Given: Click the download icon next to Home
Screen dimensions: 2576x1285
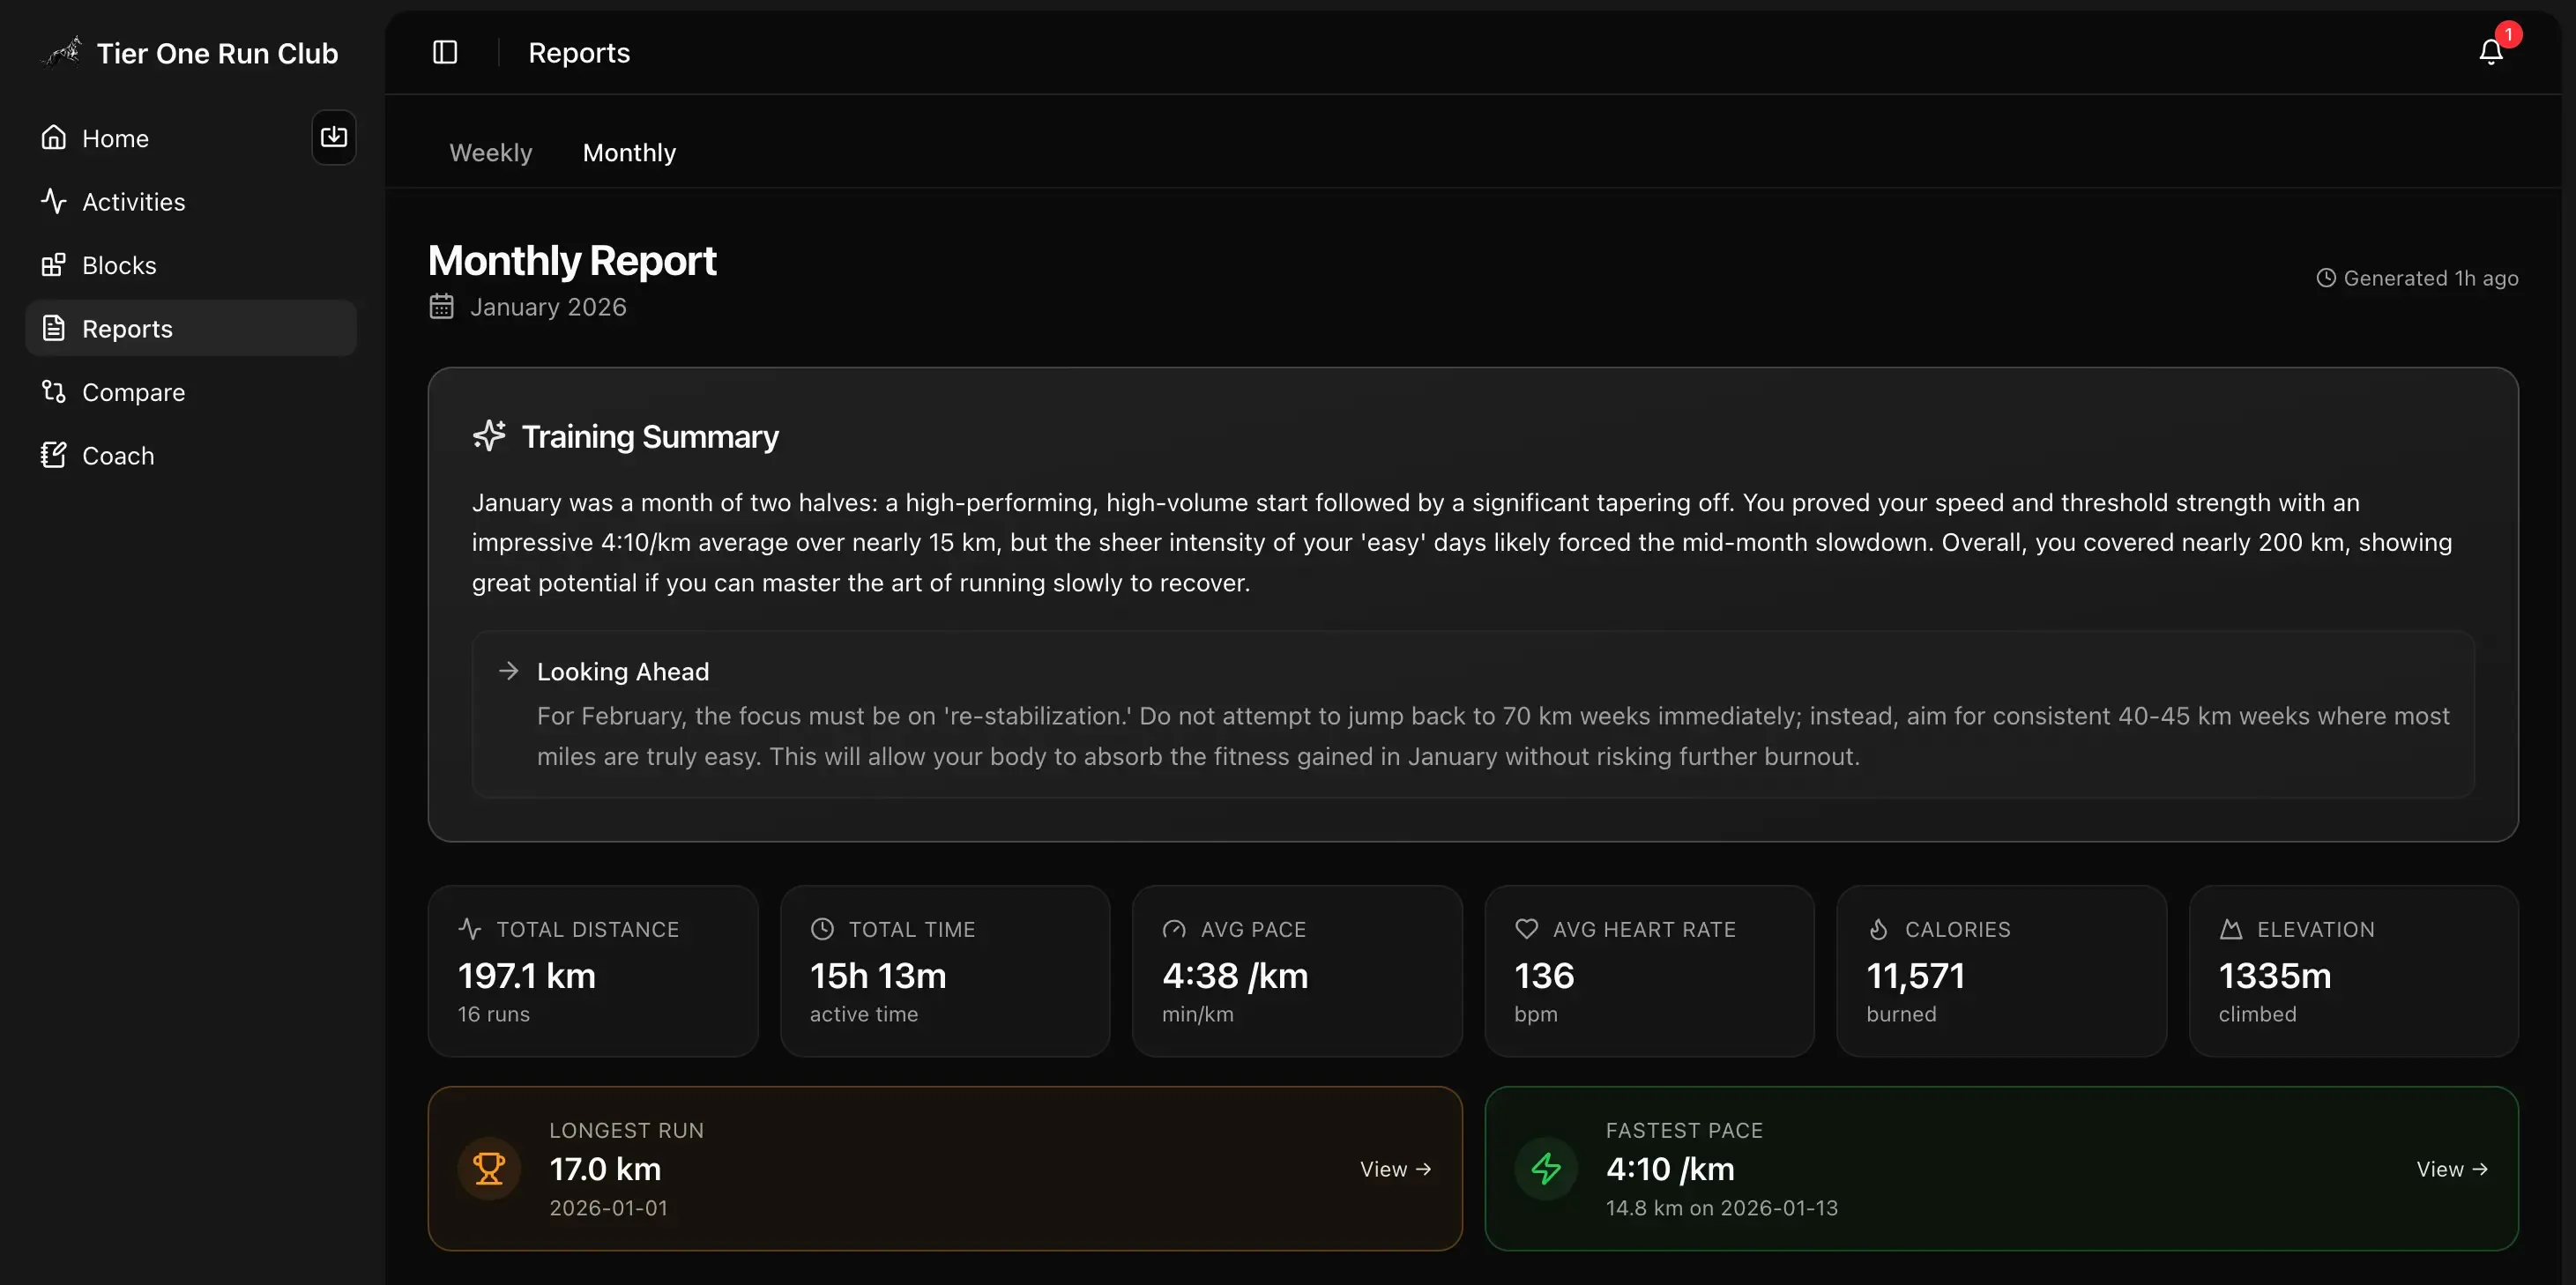Looking at the screenshot, I should tap(333, 137).
